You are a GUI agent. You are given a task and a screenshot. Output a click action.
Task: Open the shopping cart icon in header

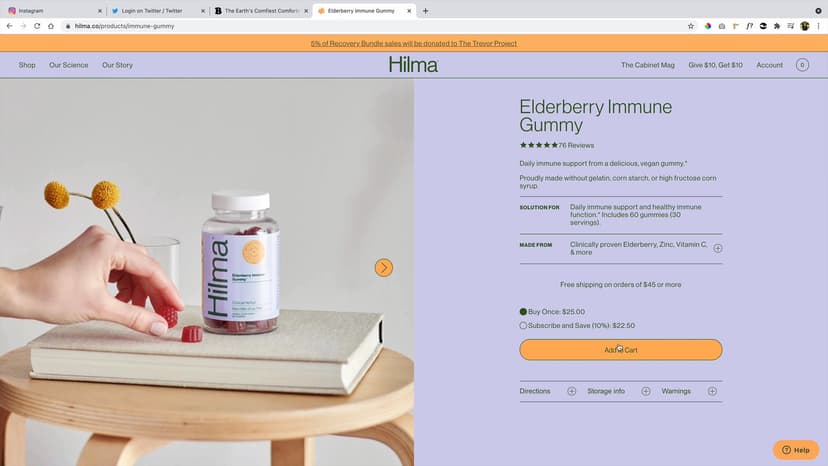802,65
